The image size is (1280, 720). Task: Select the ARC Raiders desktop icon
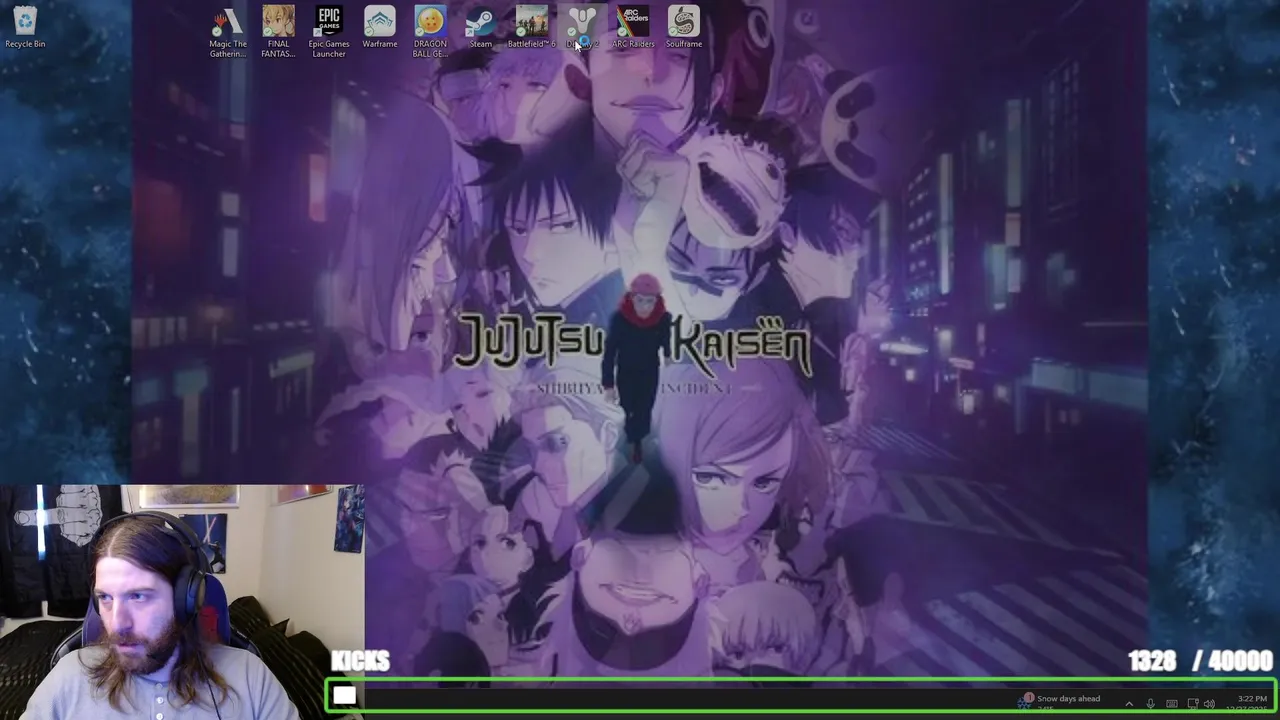(633, 27)
